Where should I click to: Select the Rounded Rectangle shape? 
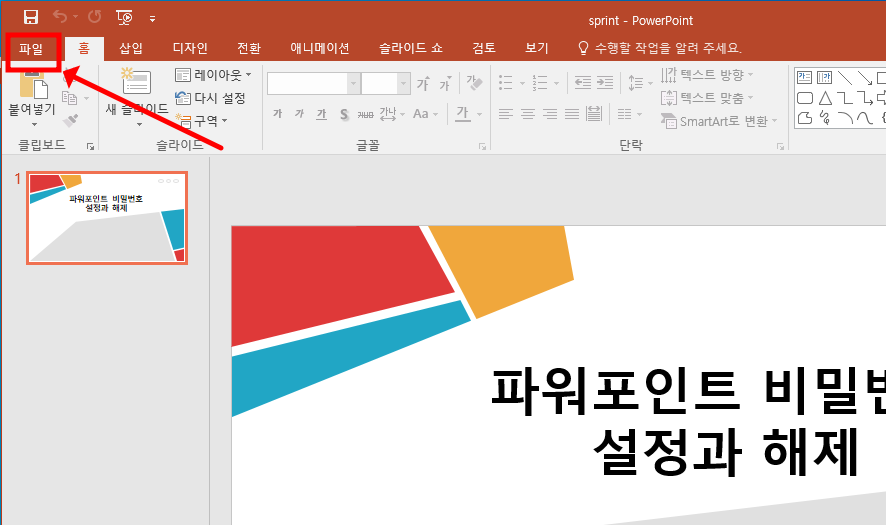coord(805,98)
